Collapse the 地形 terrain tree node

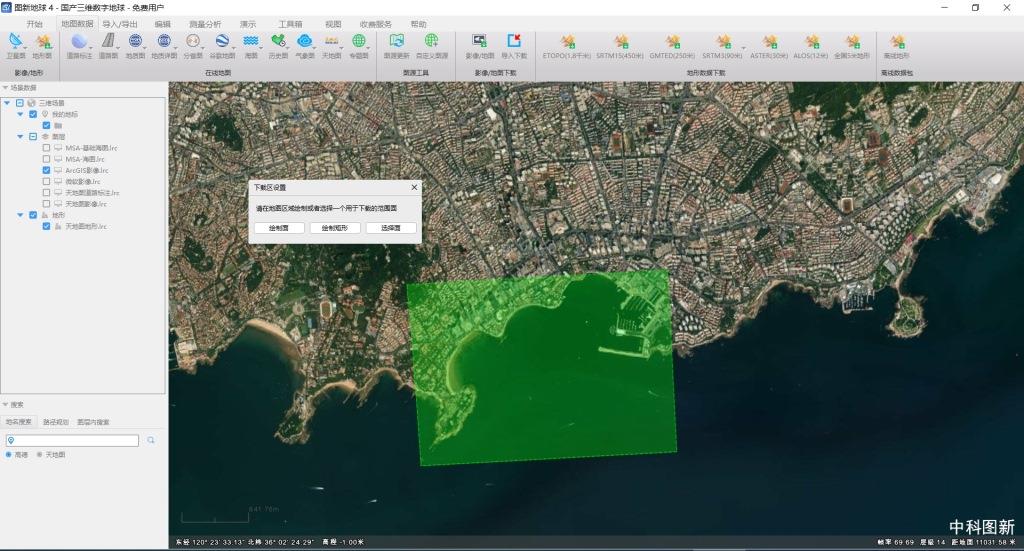point(20,215)
